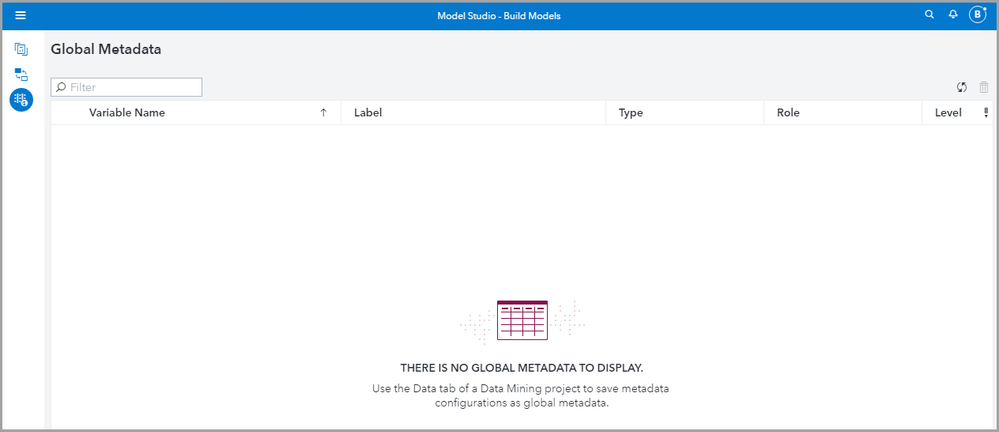Image resolution: width=999 pixels, height=432 pixels.
Task: Select the Global Metadata sidebar icon
Action: tap(21, 99)
